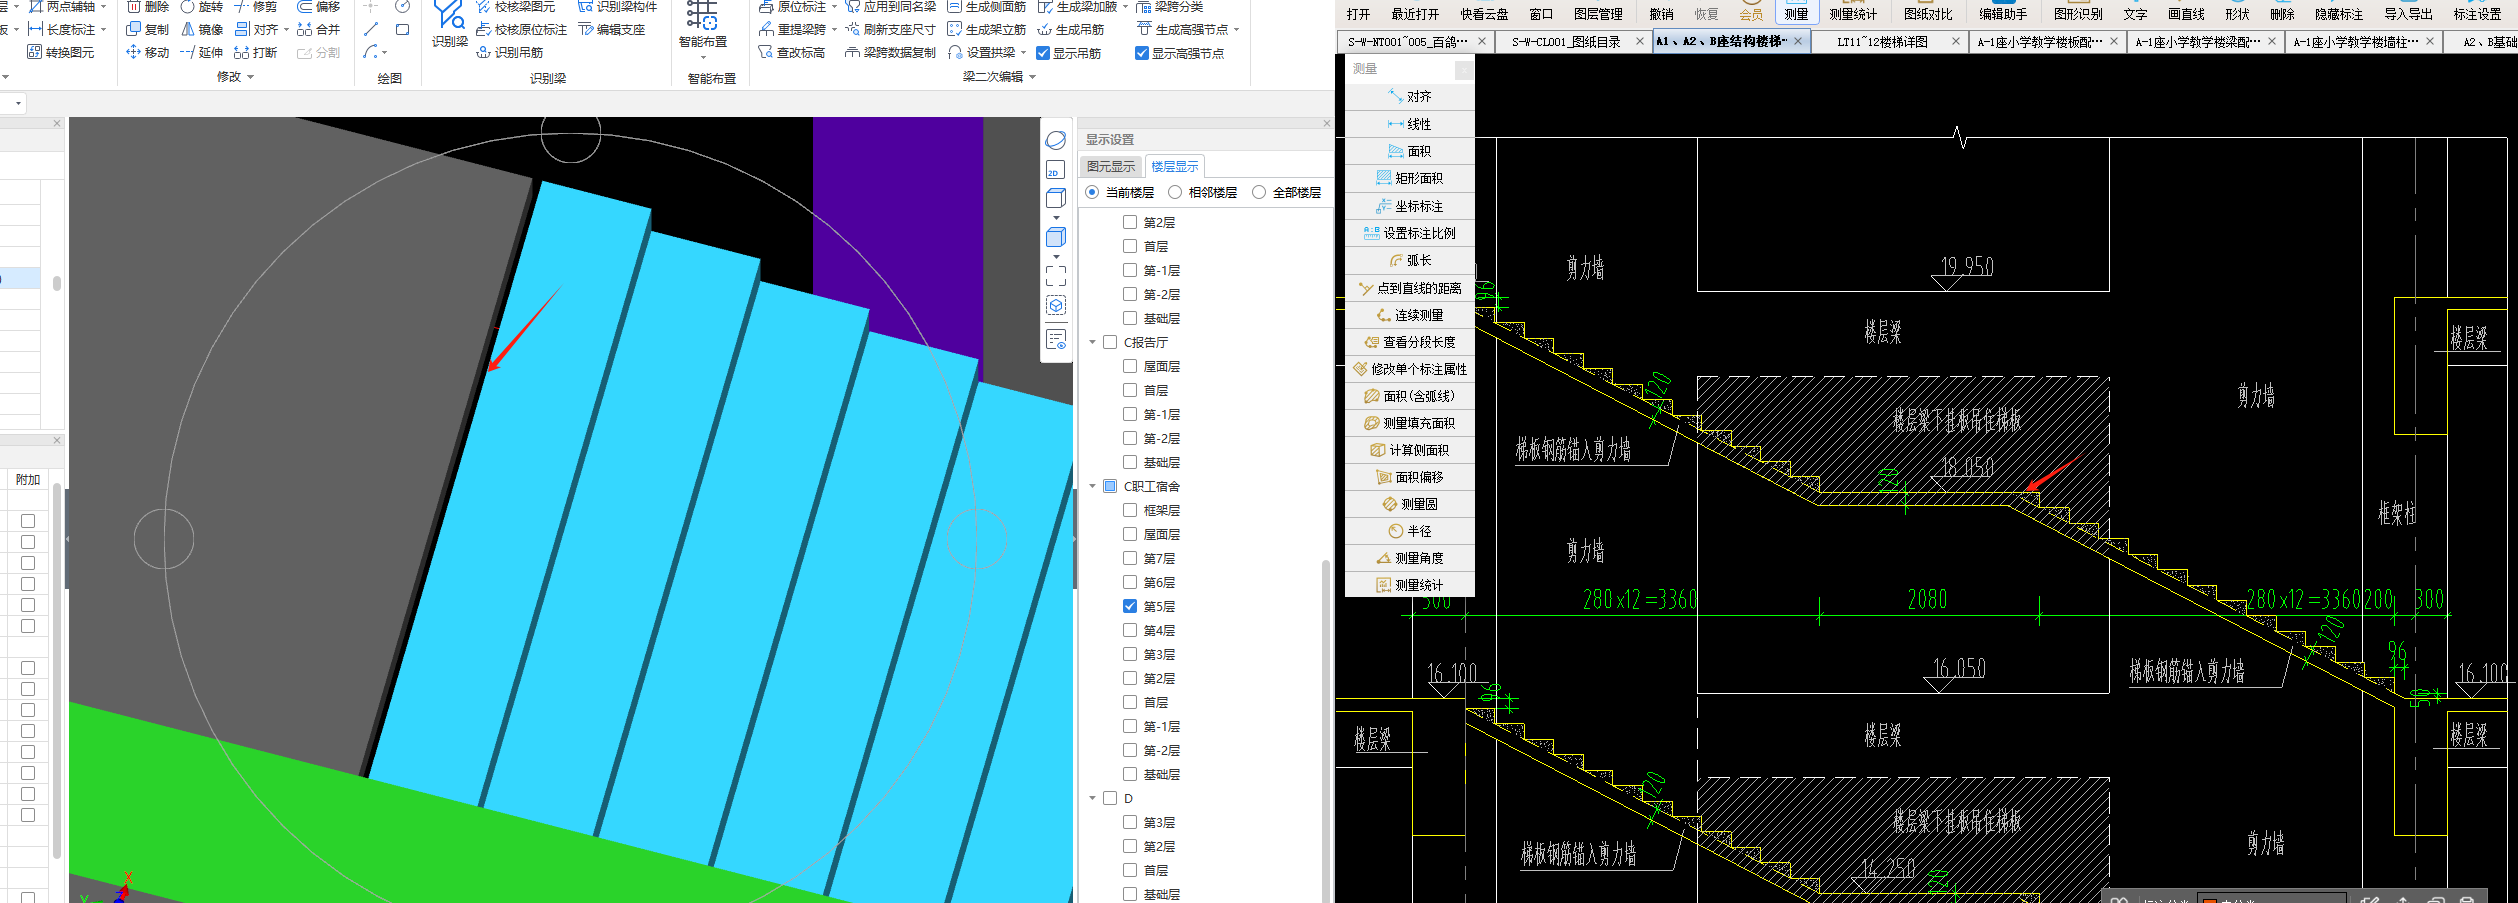The height and width of the screenshot is (903, 2518).
Task: Close the 显示设置 panel
Action: (x=1327, y=123)
